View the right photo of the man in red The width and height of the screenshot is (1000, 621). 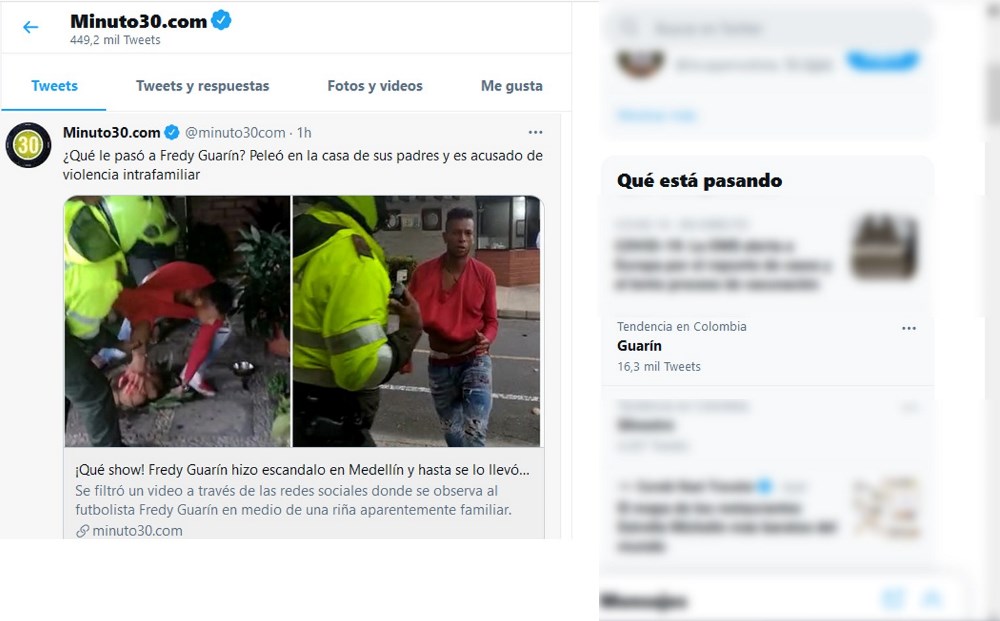416,321
